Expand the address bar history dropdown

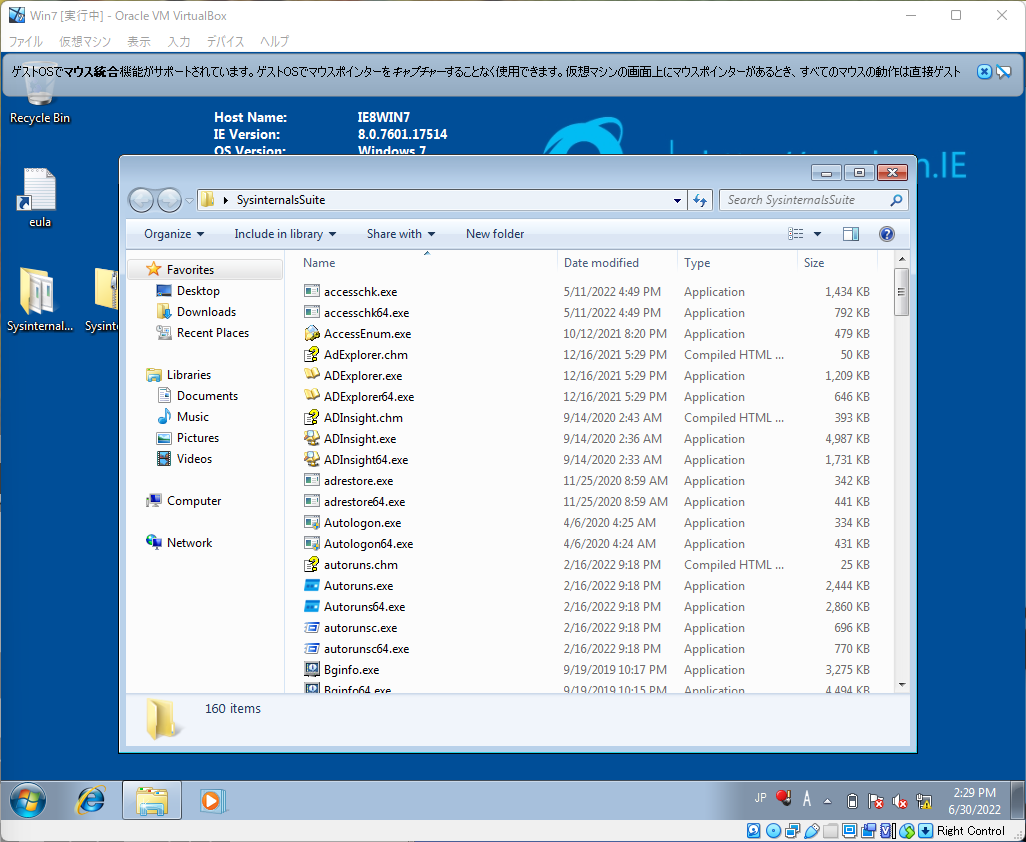click(677, 200)
